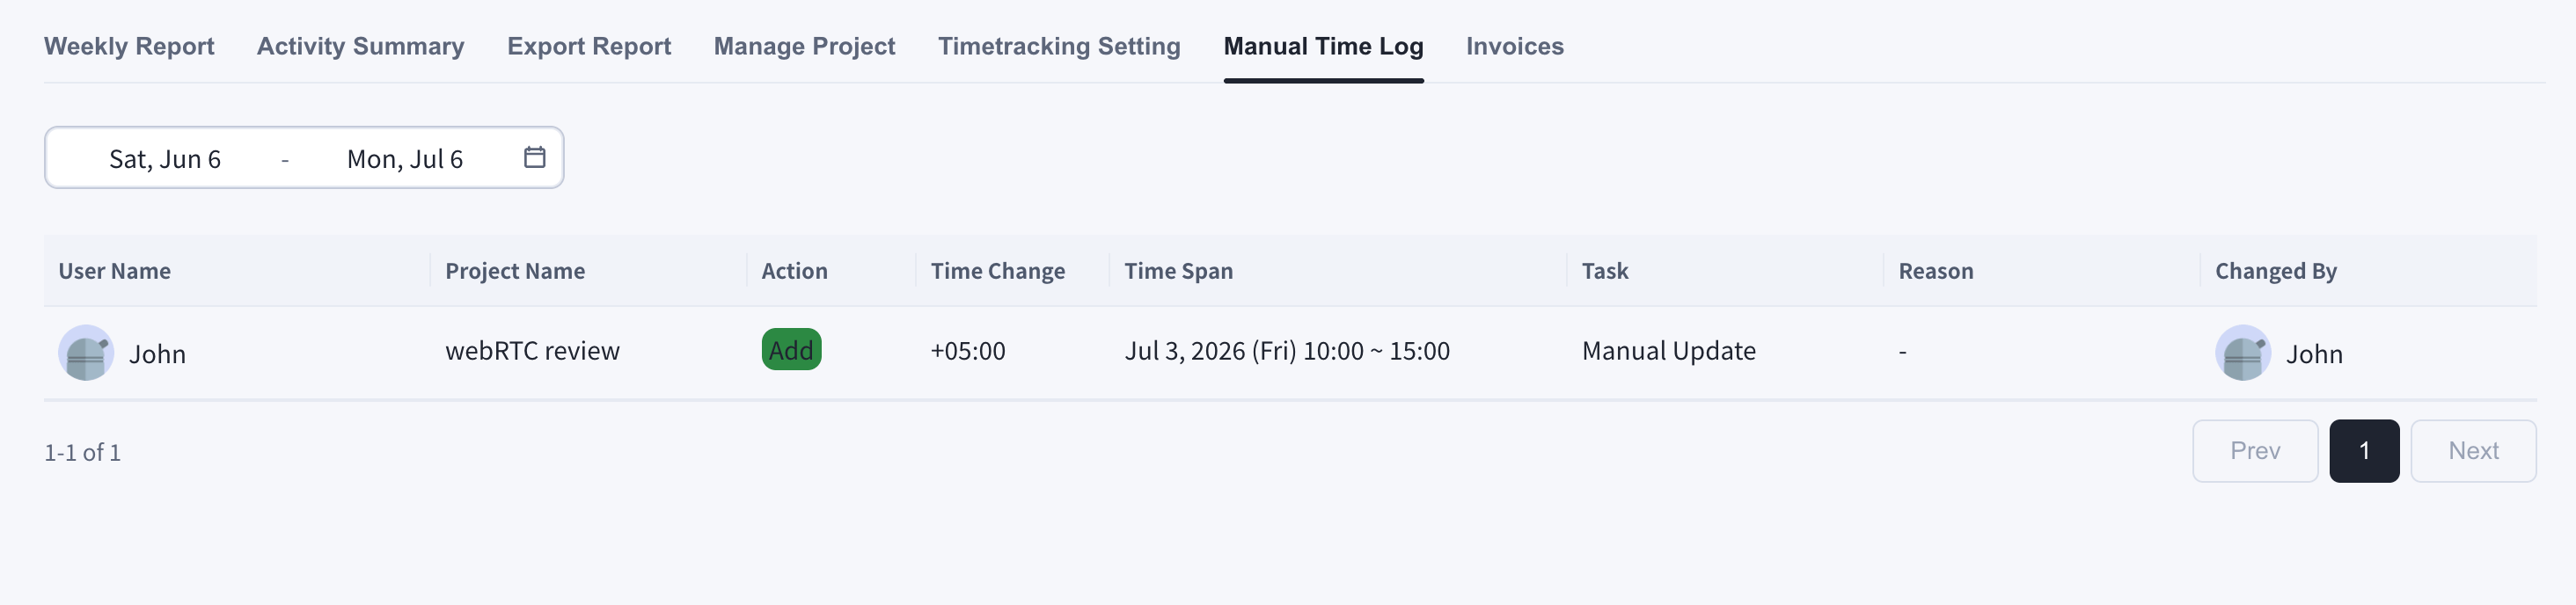Viewport: 2576px width, 605px height.
Task: Click the webRTC review project cell
Action: pyautogui.click(x=532, y=351)
